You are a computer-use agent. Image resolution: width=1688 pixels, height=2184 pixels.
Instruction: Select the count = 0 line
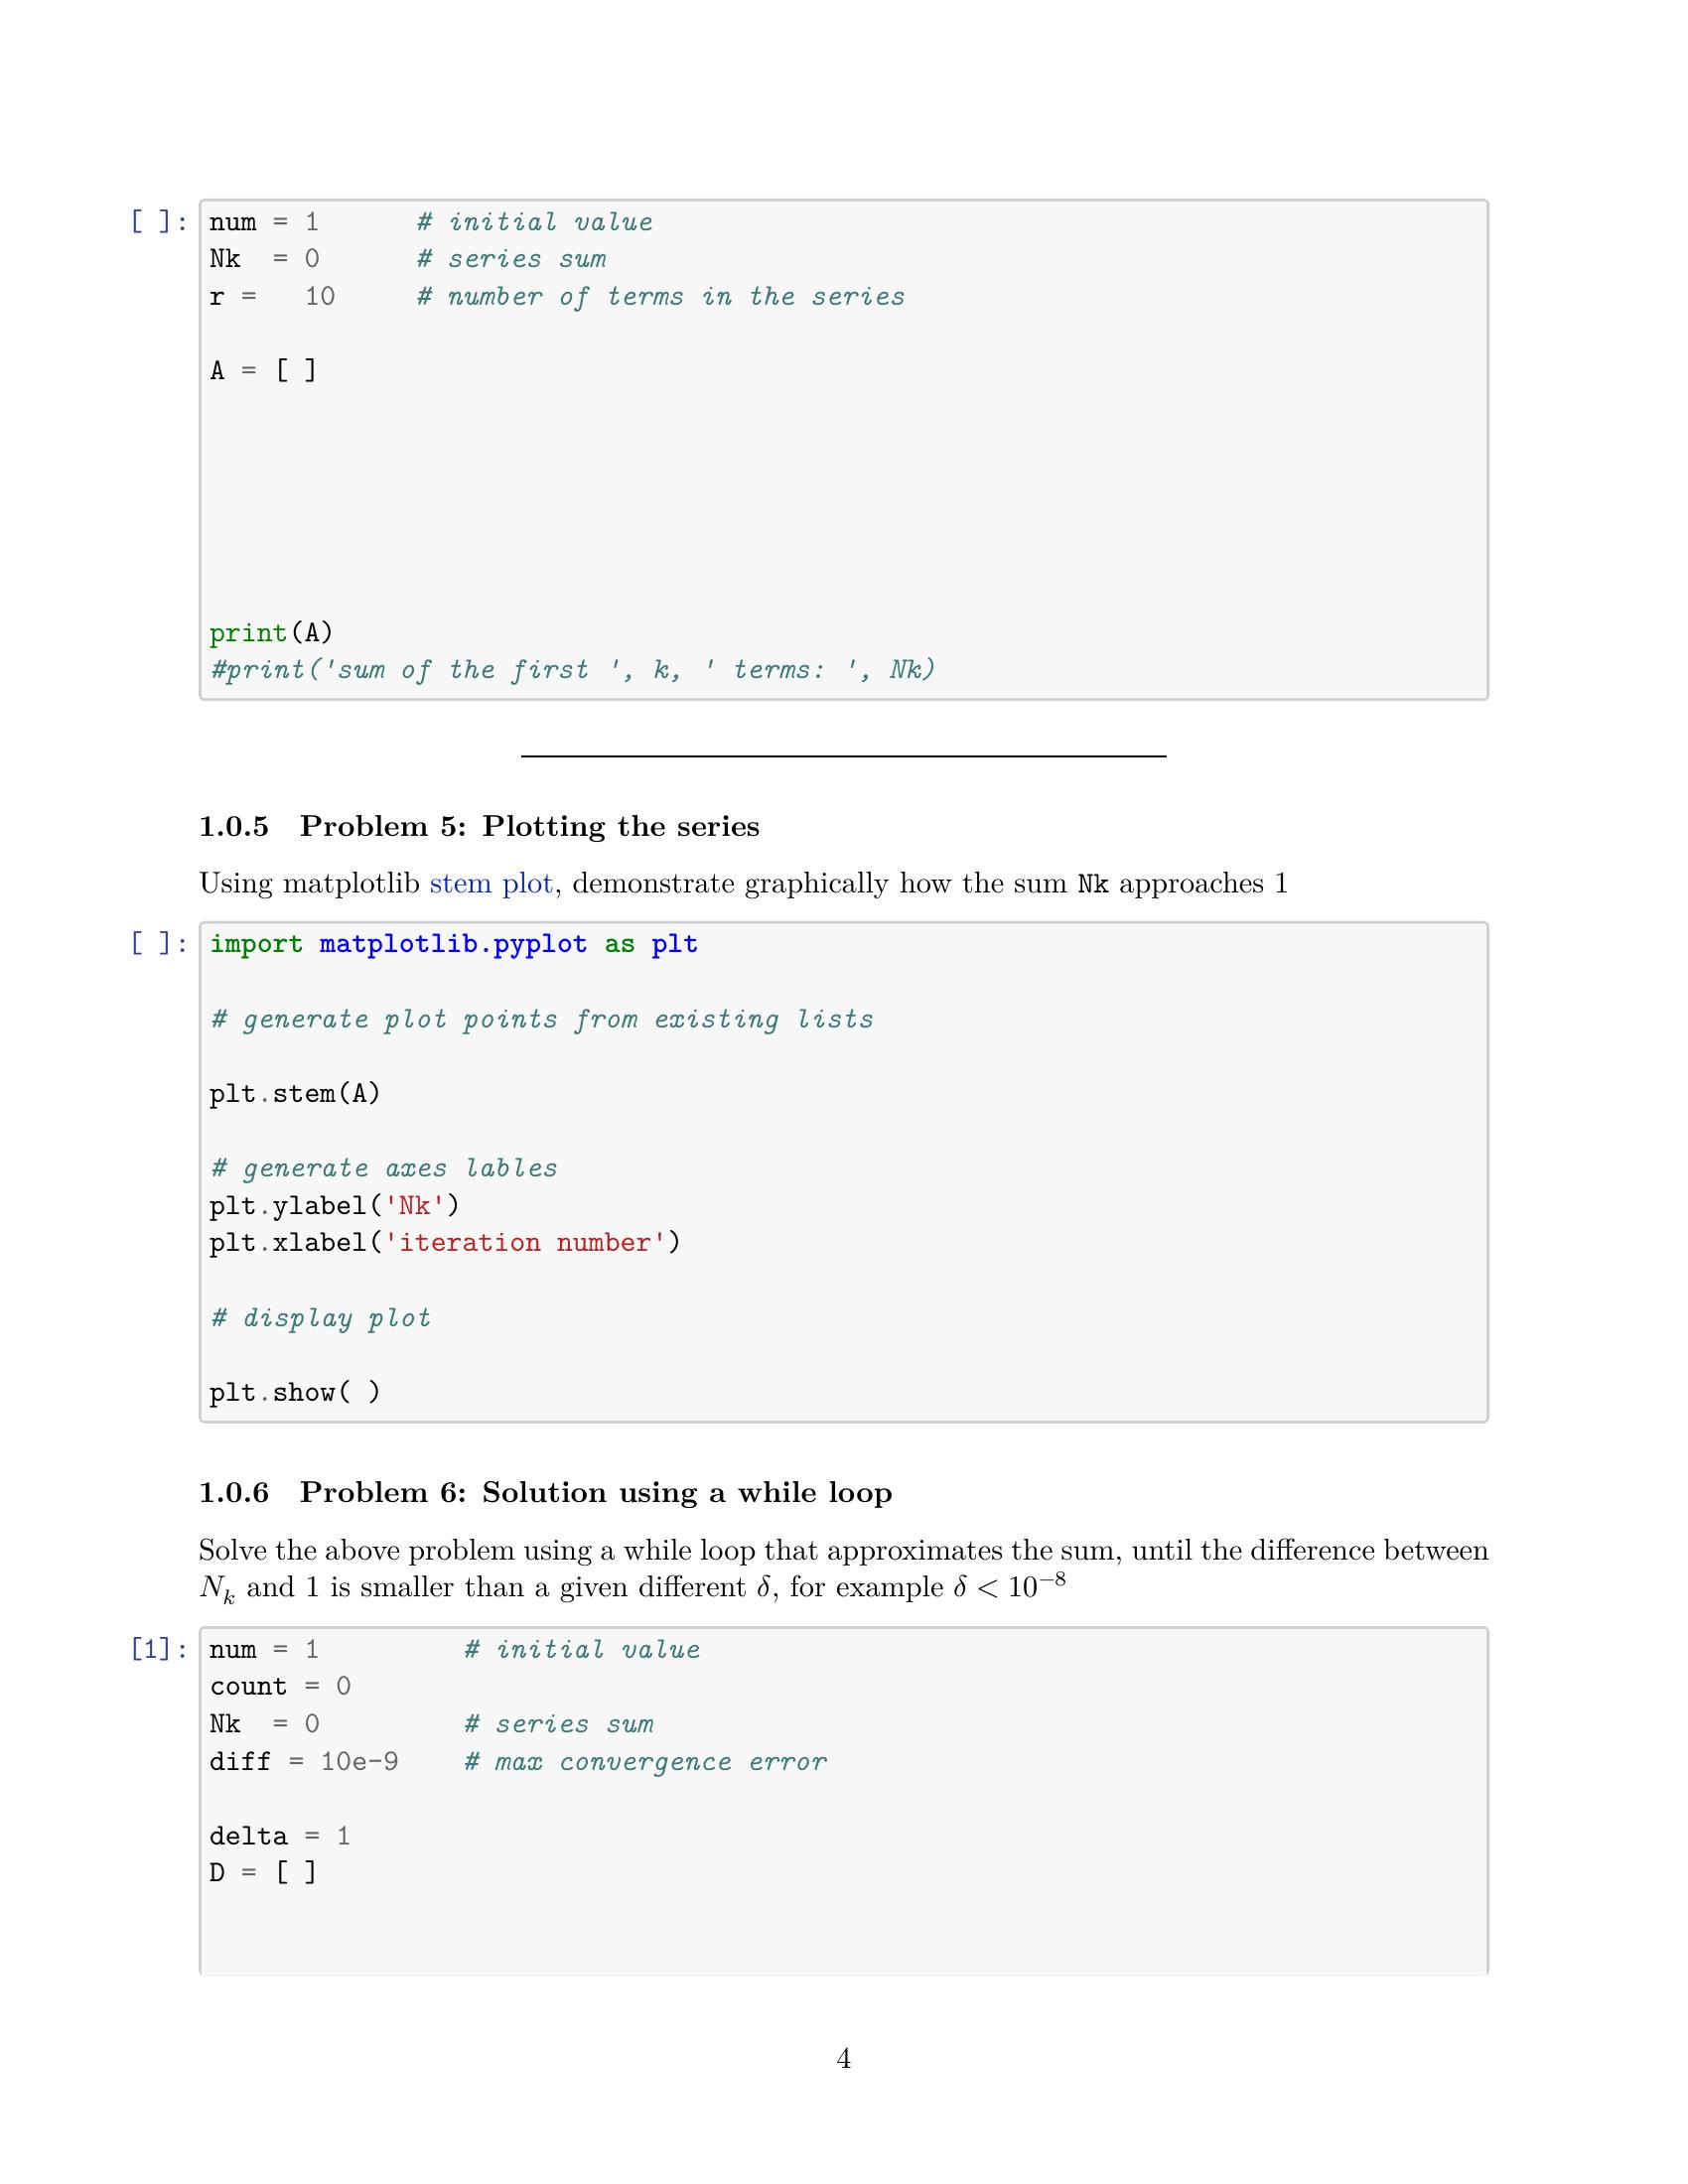(x=280, y=1687)
